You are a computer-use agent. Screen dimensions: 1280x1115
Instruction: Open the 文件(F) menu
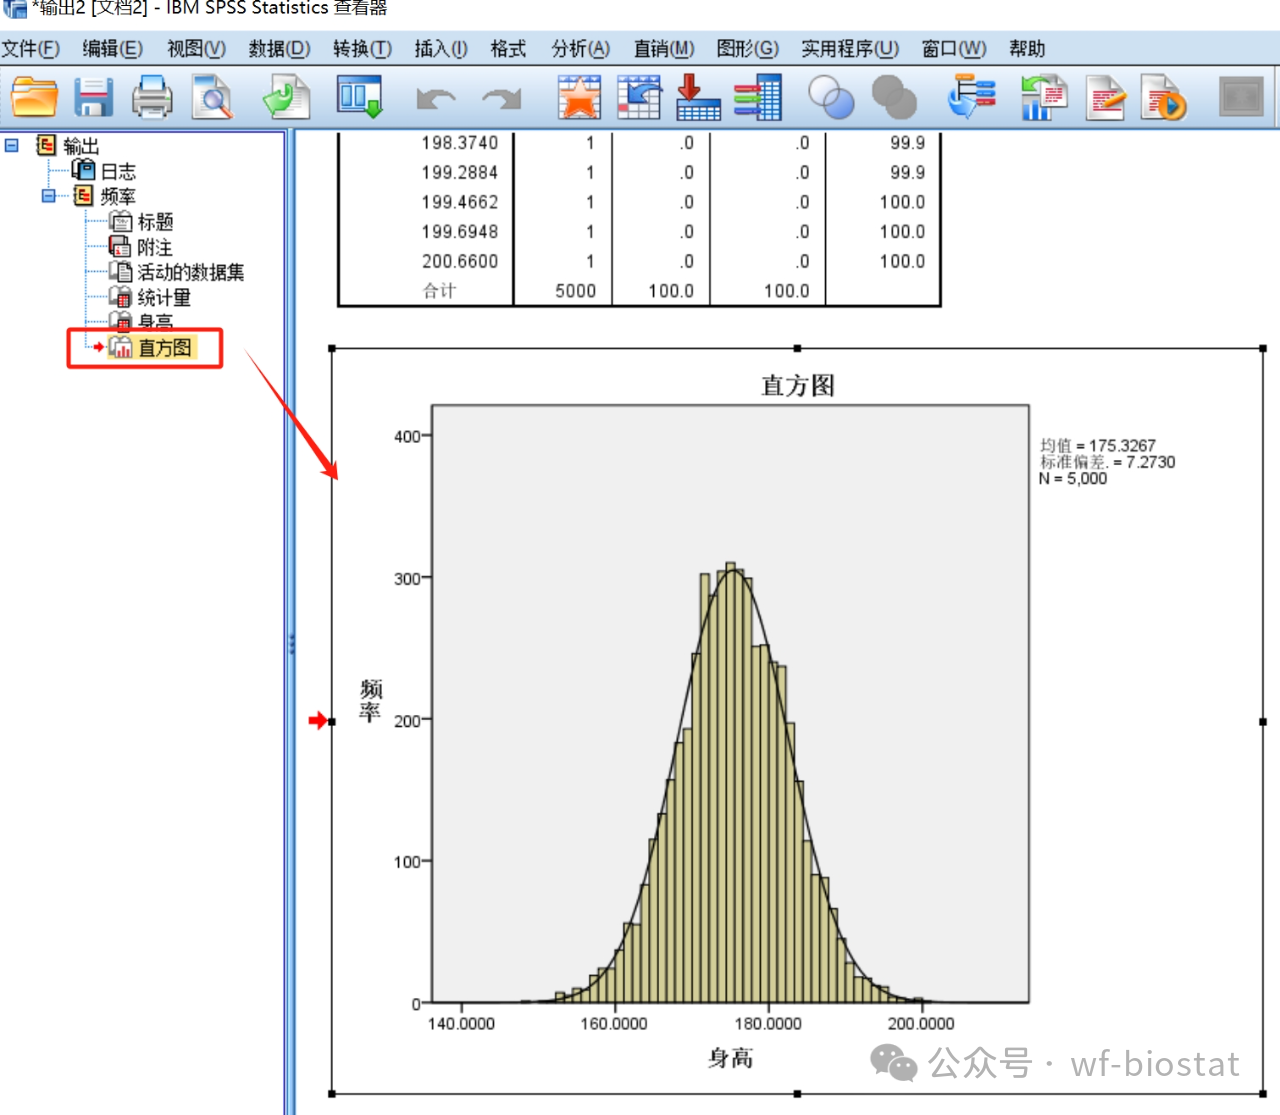[x=31, y=49]
